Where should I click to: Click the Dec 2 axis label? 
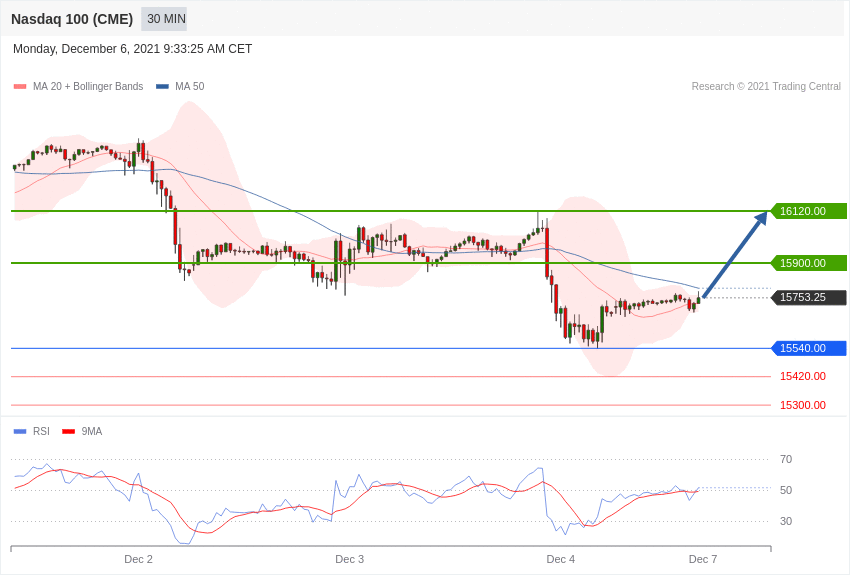pyautogui.click(x=138, y=559)
